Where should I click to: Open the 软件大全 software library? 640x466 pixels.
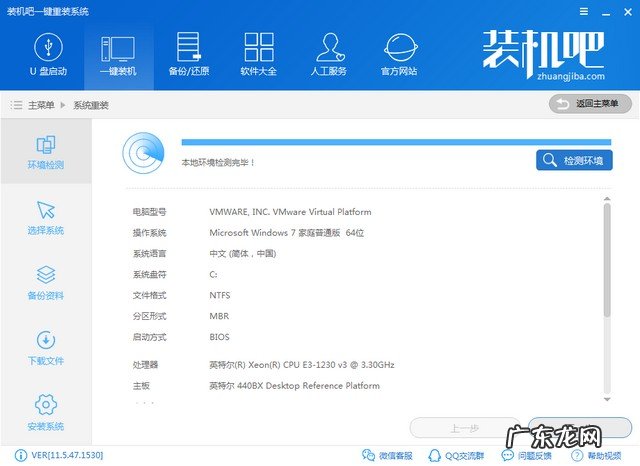tap(259, 55)
